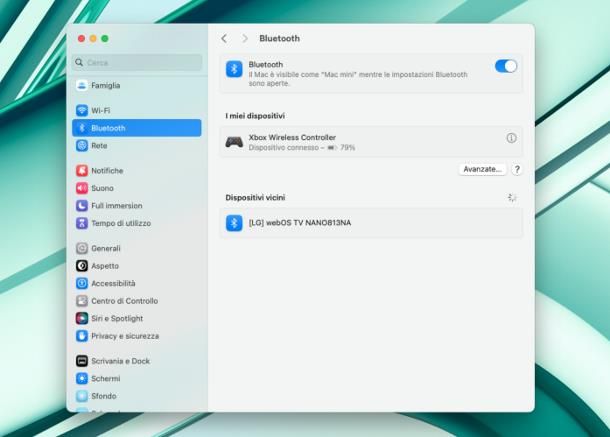
Task: Select the Xbox Wireless Controller device row
Action: click(x=371, y=142)
